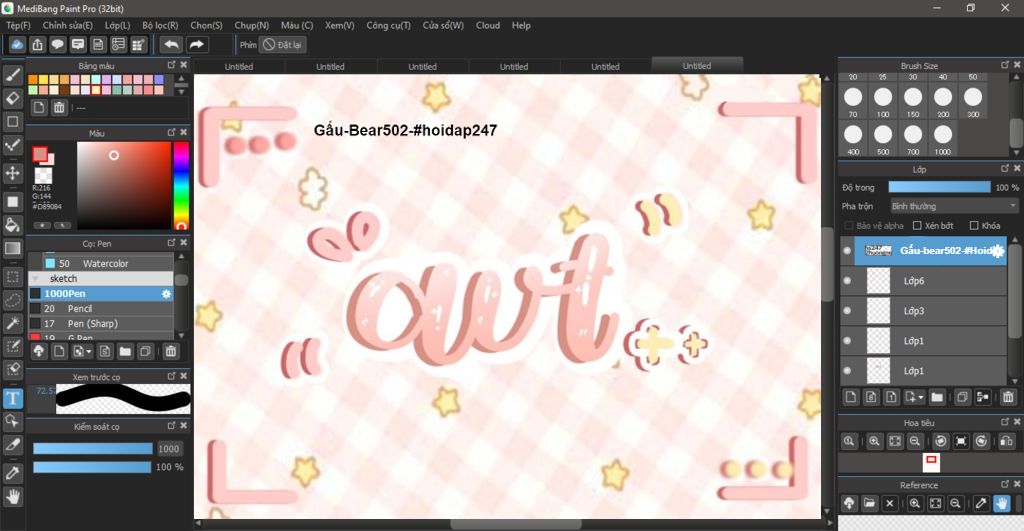Float the Hoa tiêu panel
Screen dimensions: 1024x531
pyautogui.click(x=1005, y=422)
